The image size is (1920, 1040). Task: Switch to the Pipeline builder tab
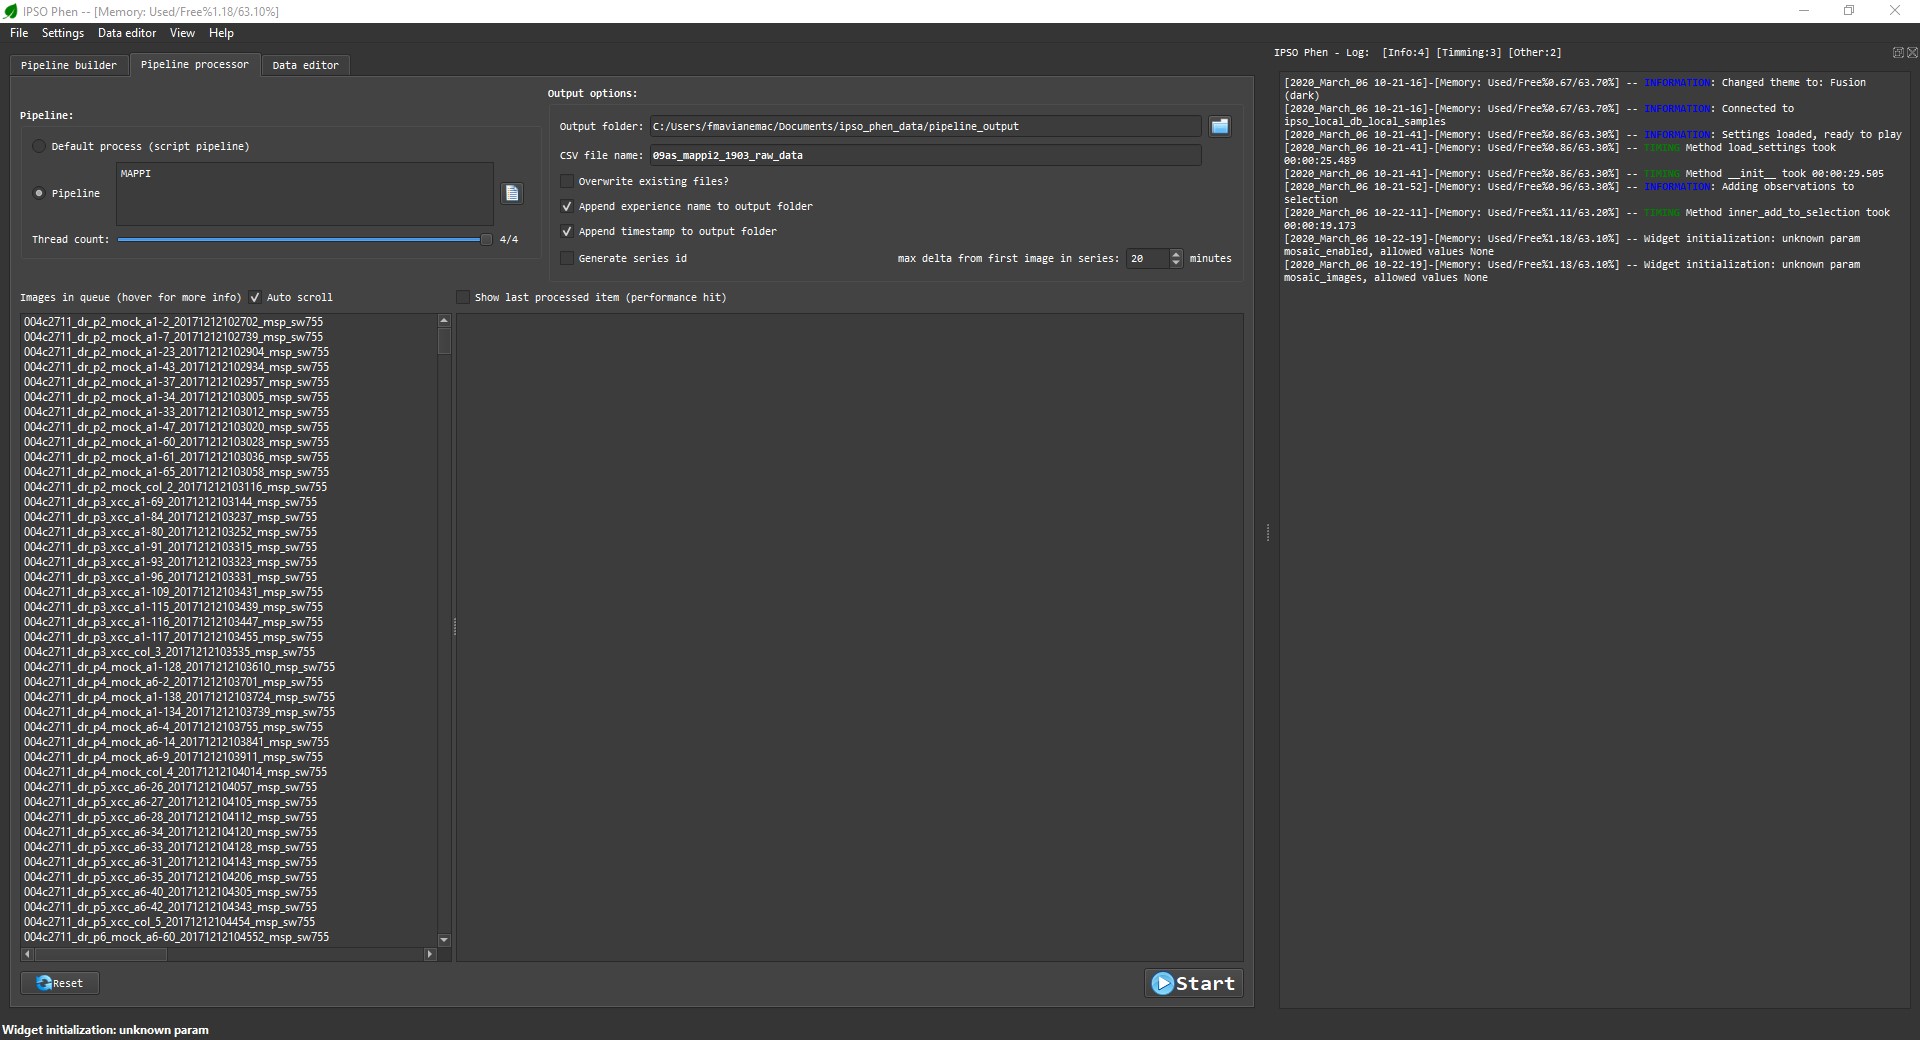click(x=69, y=65)
